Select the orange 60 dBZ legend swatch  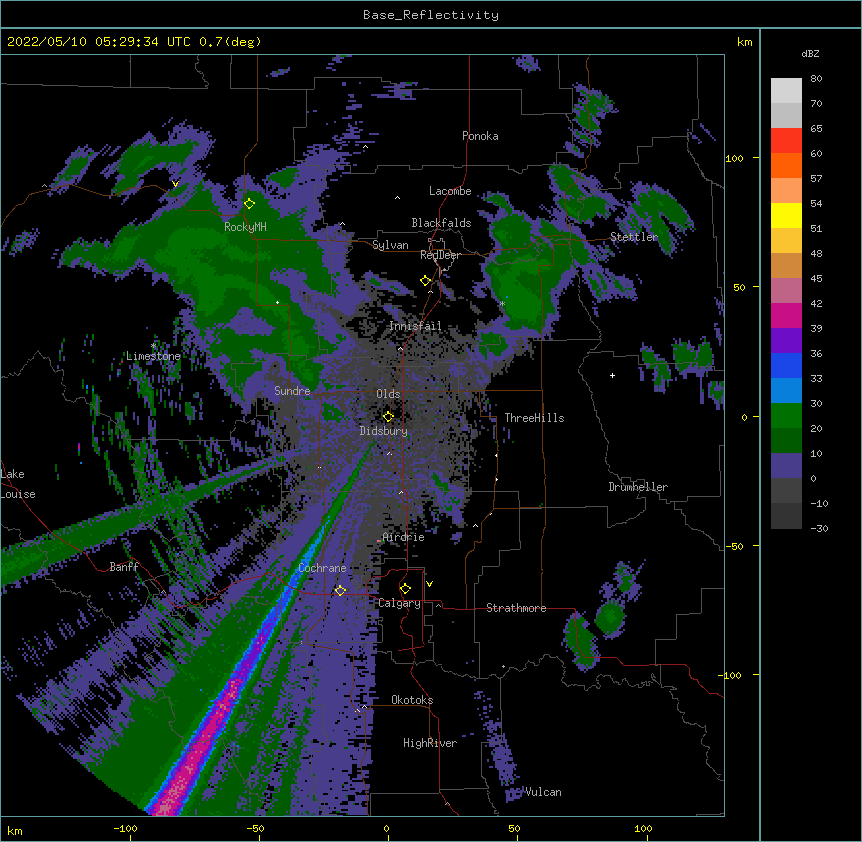(x=786, y=165)
